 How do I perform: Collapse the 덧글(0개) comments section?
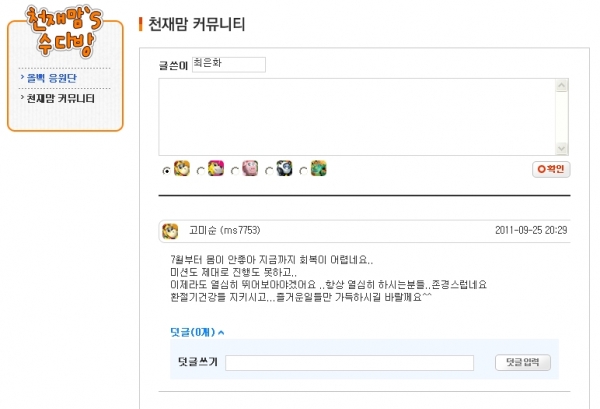pos(197,332)
